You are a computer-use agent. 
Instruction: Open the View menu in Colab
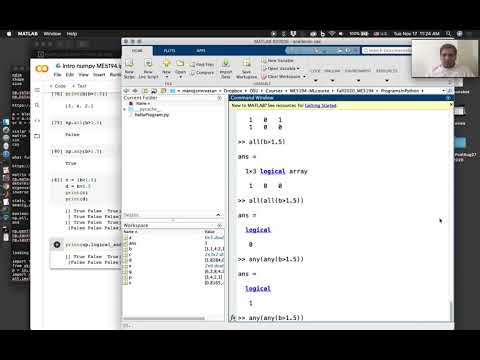click(83, 75)
